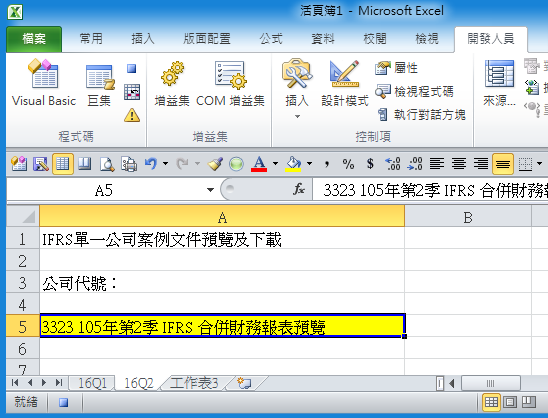Screen dimensions: 548x418
Task: Open the 來源 XML source pane
Action: [499, 84]
